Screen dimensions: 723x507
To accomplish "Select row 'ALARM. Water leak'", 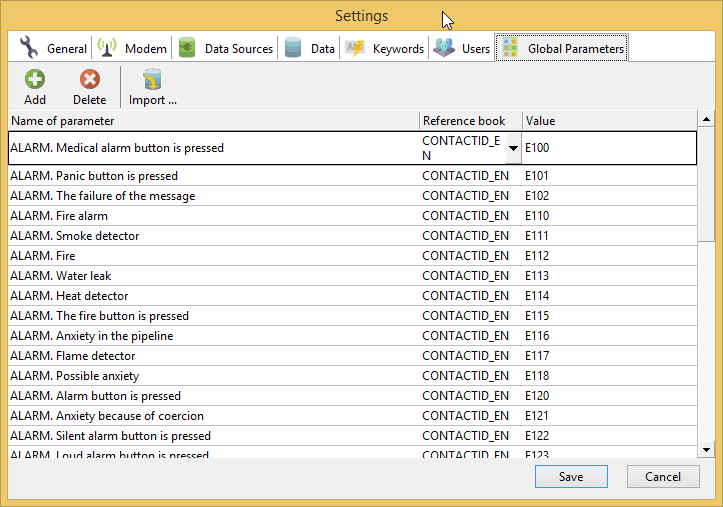I will tap(352, 276).
